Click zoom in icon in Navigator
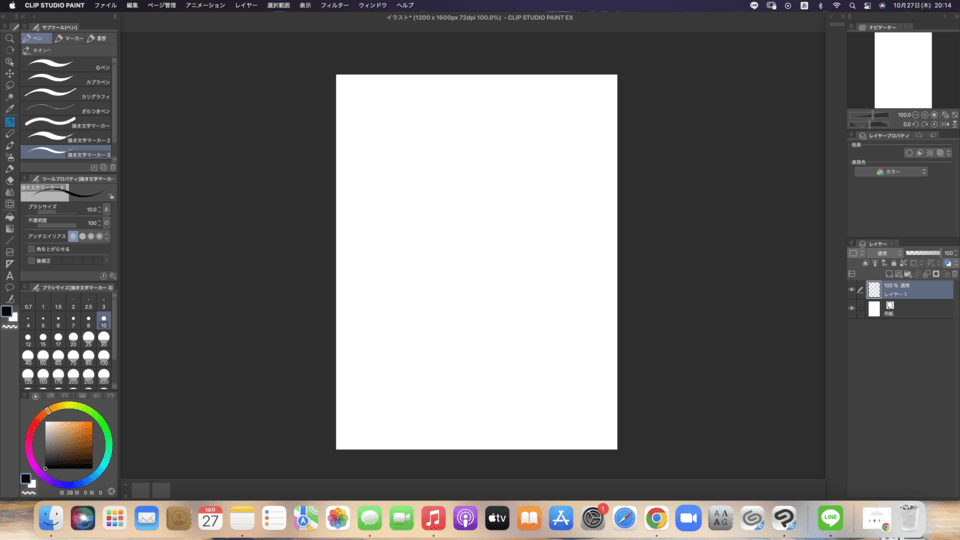The image size is (960, 540). 924,114
